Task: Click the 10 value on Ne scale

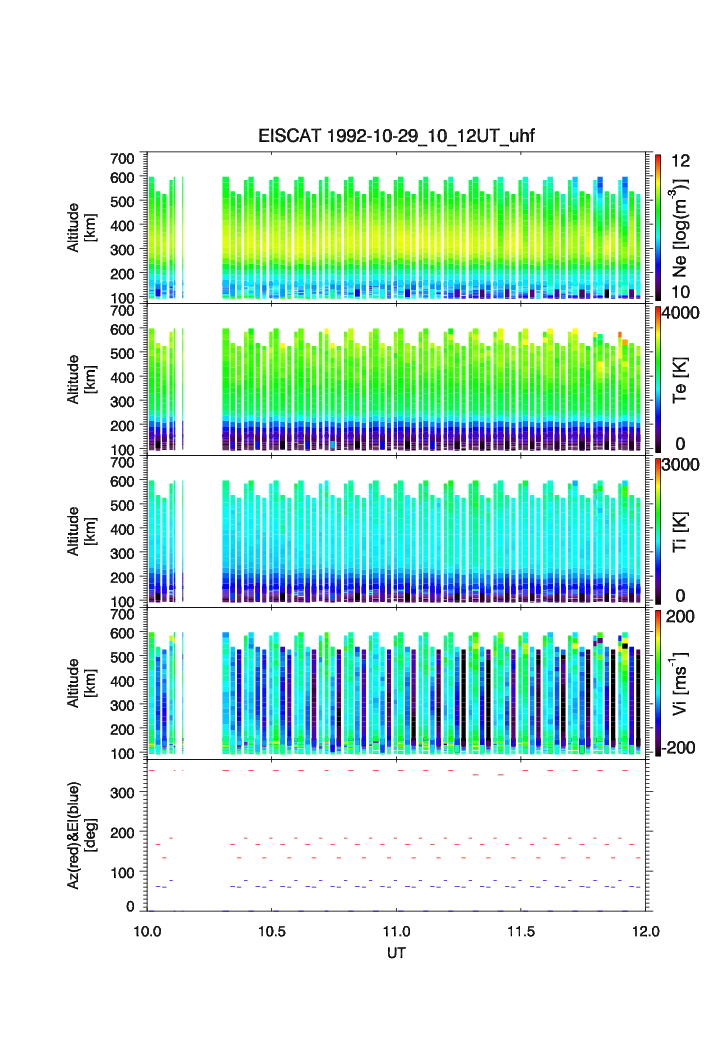Action: (680, 292)
